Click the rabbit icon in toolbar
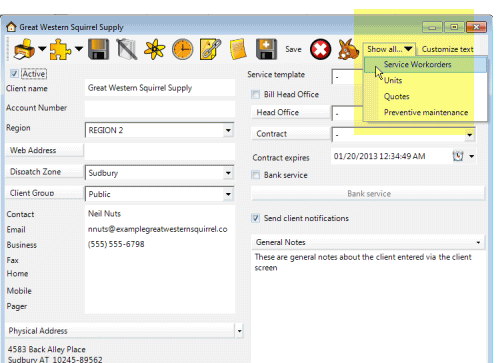The image size is (500, 363). [x=348, y=49]
